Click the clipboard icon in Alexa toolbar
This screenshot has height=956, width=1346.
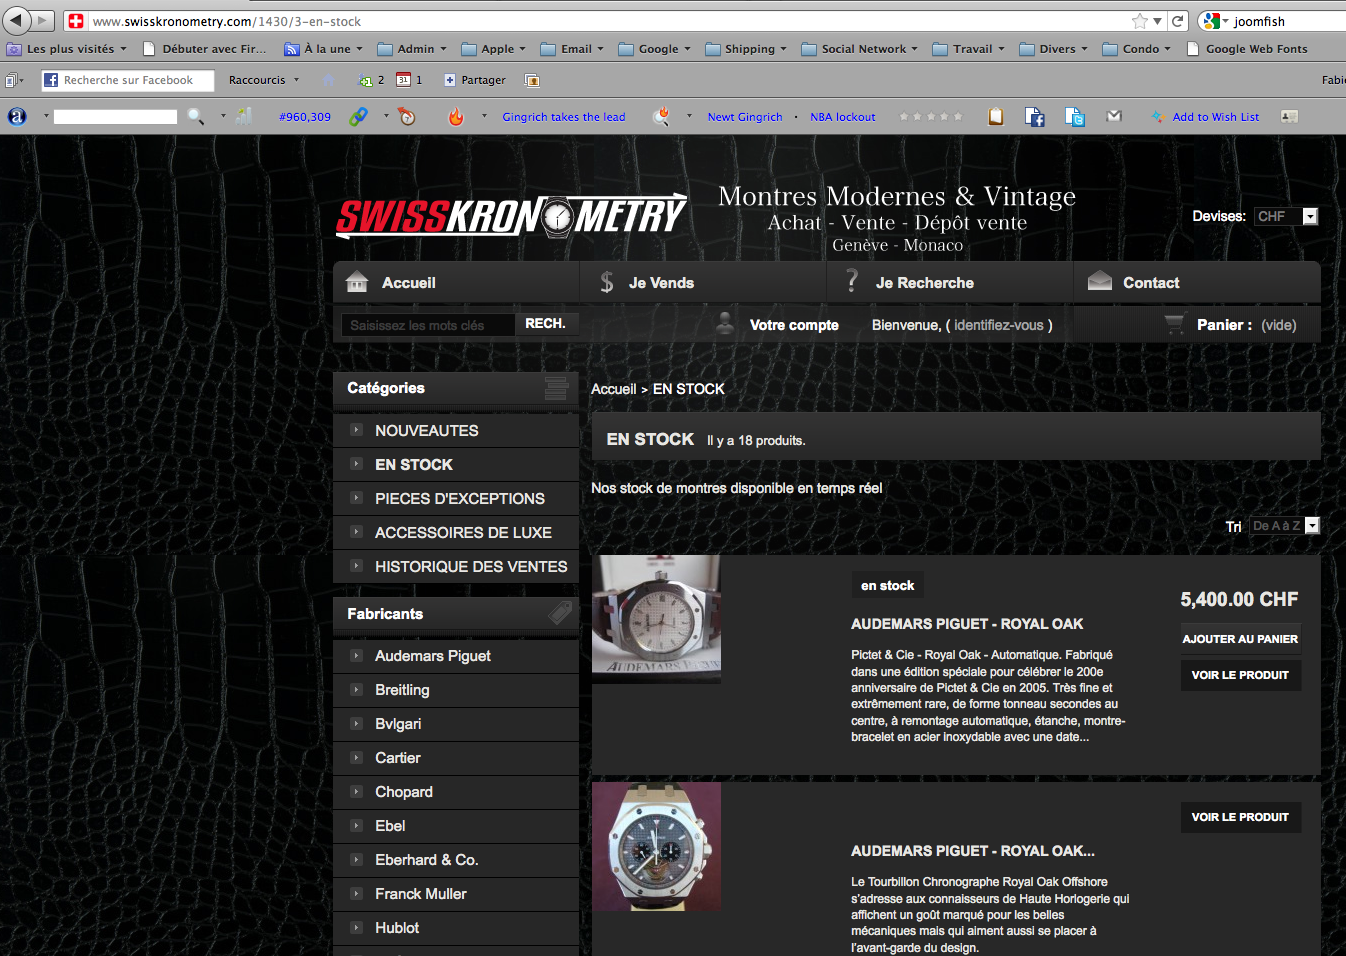click(996, 117)
